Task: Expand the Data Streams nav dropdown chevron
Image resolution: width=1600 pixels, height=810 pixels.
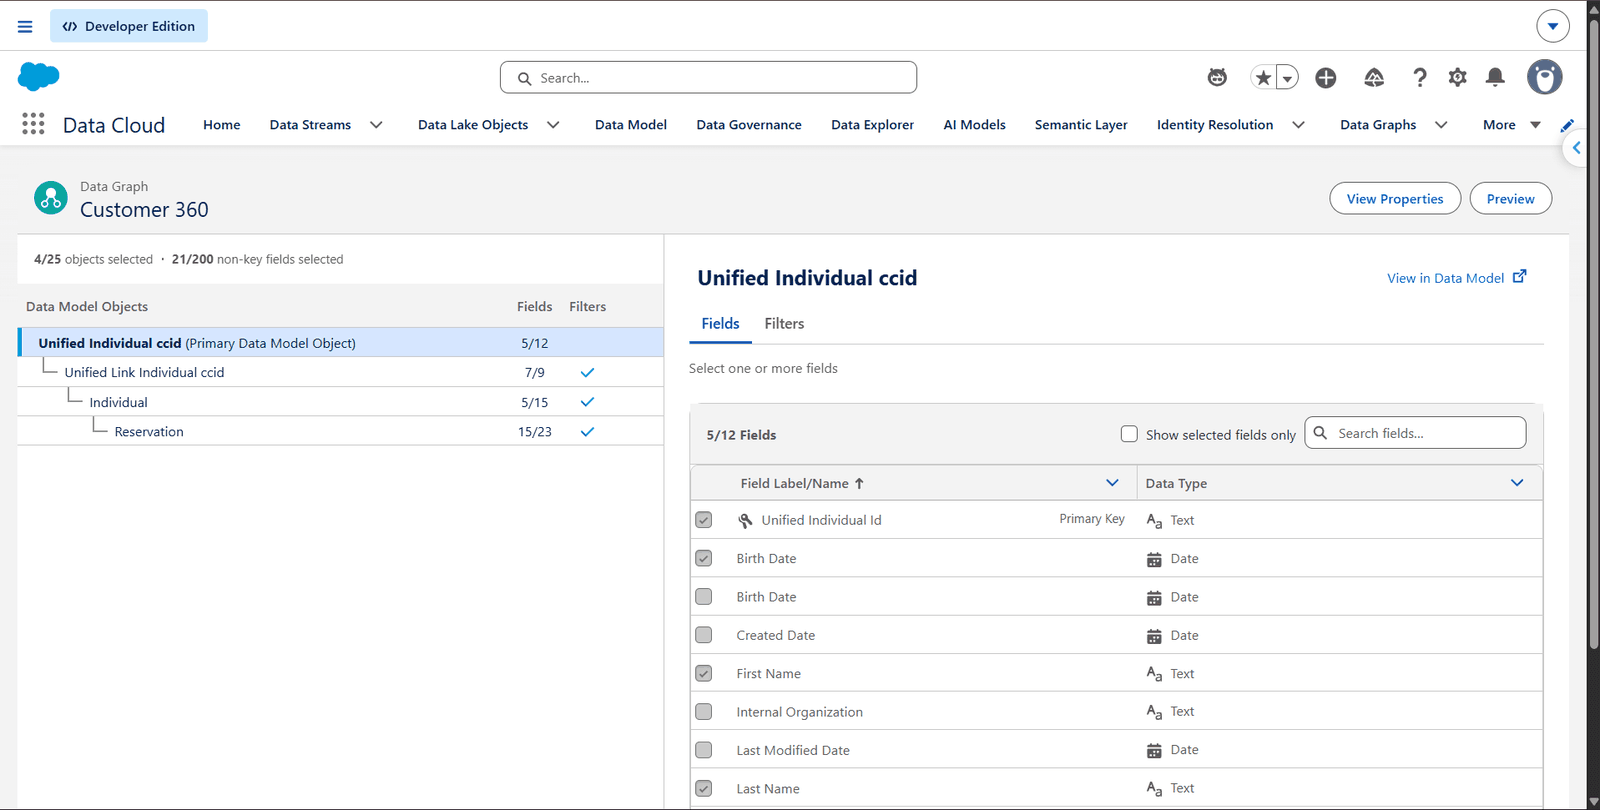Action: pos(376,125)
